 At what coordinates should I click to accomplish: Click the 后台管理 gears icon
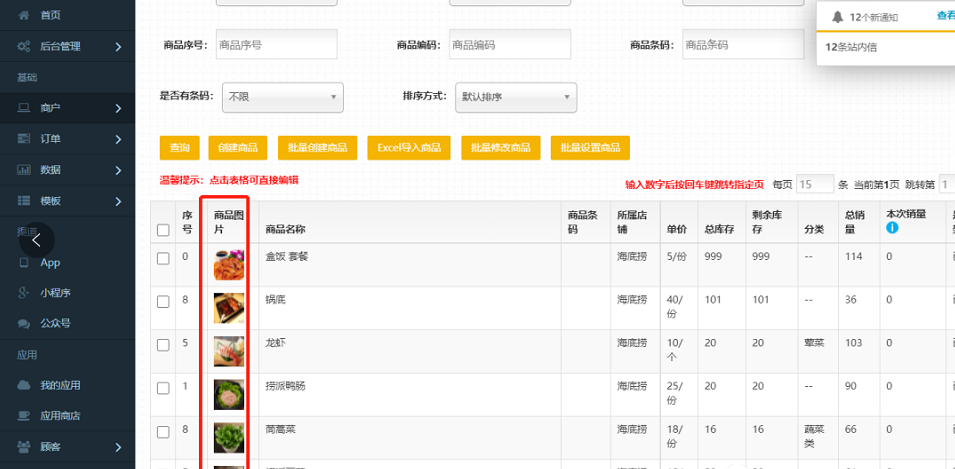coord(22,46)
